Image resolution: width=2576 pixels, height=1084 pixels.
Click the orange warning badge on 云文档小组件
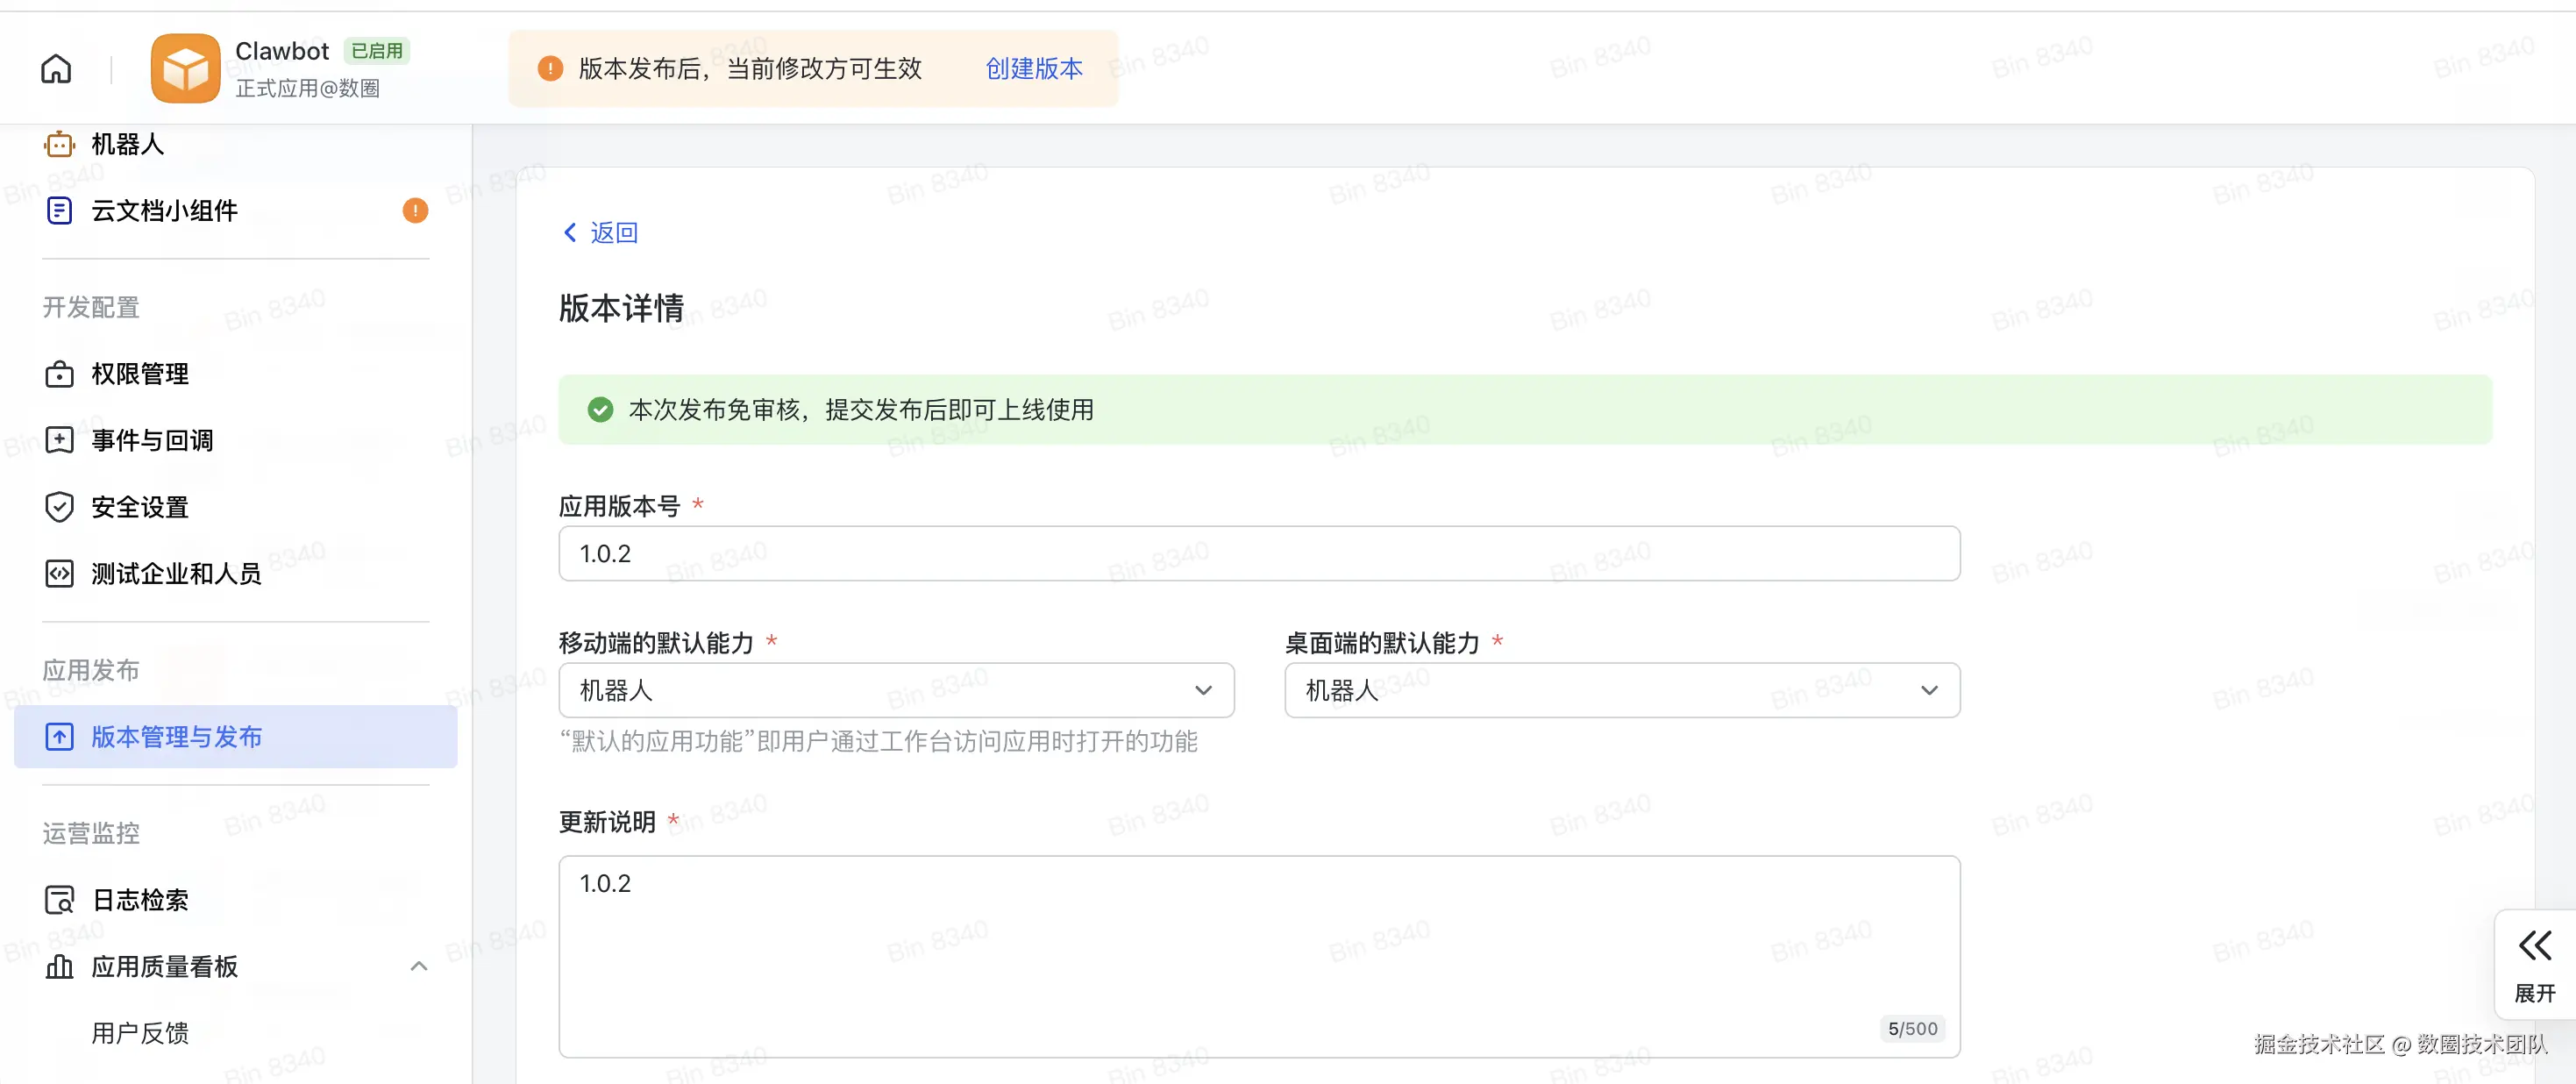click(415, 210)
